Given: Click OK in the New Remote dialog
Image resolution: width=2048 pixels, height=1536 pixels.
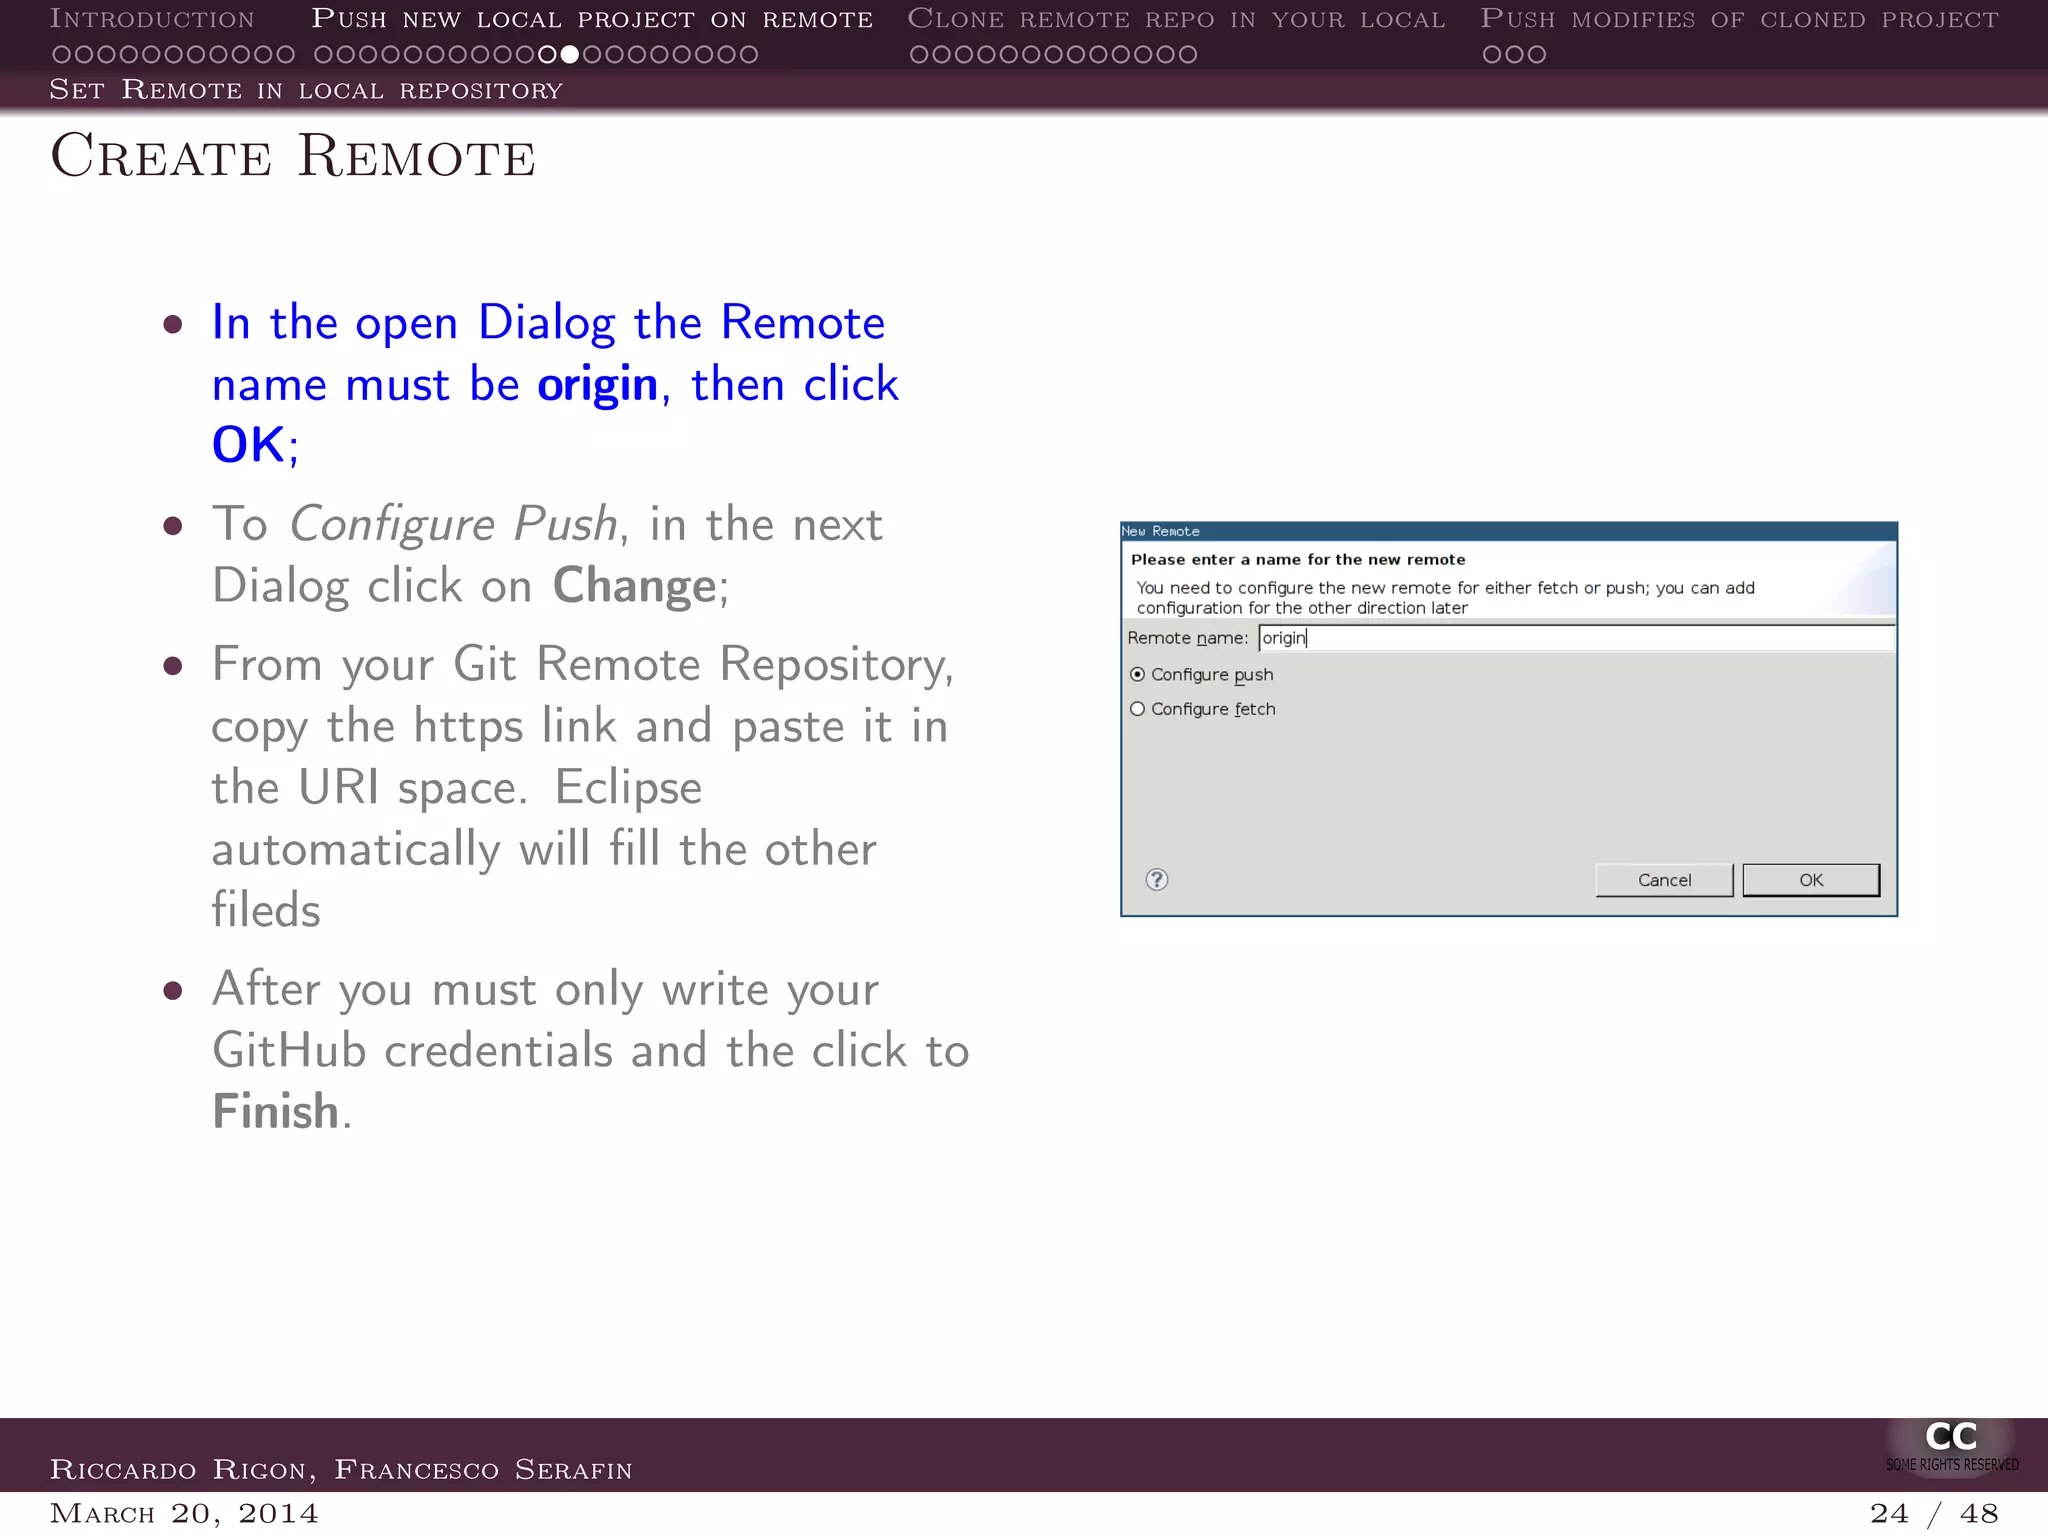Looking at the screenshot, I should [1811, 880].
